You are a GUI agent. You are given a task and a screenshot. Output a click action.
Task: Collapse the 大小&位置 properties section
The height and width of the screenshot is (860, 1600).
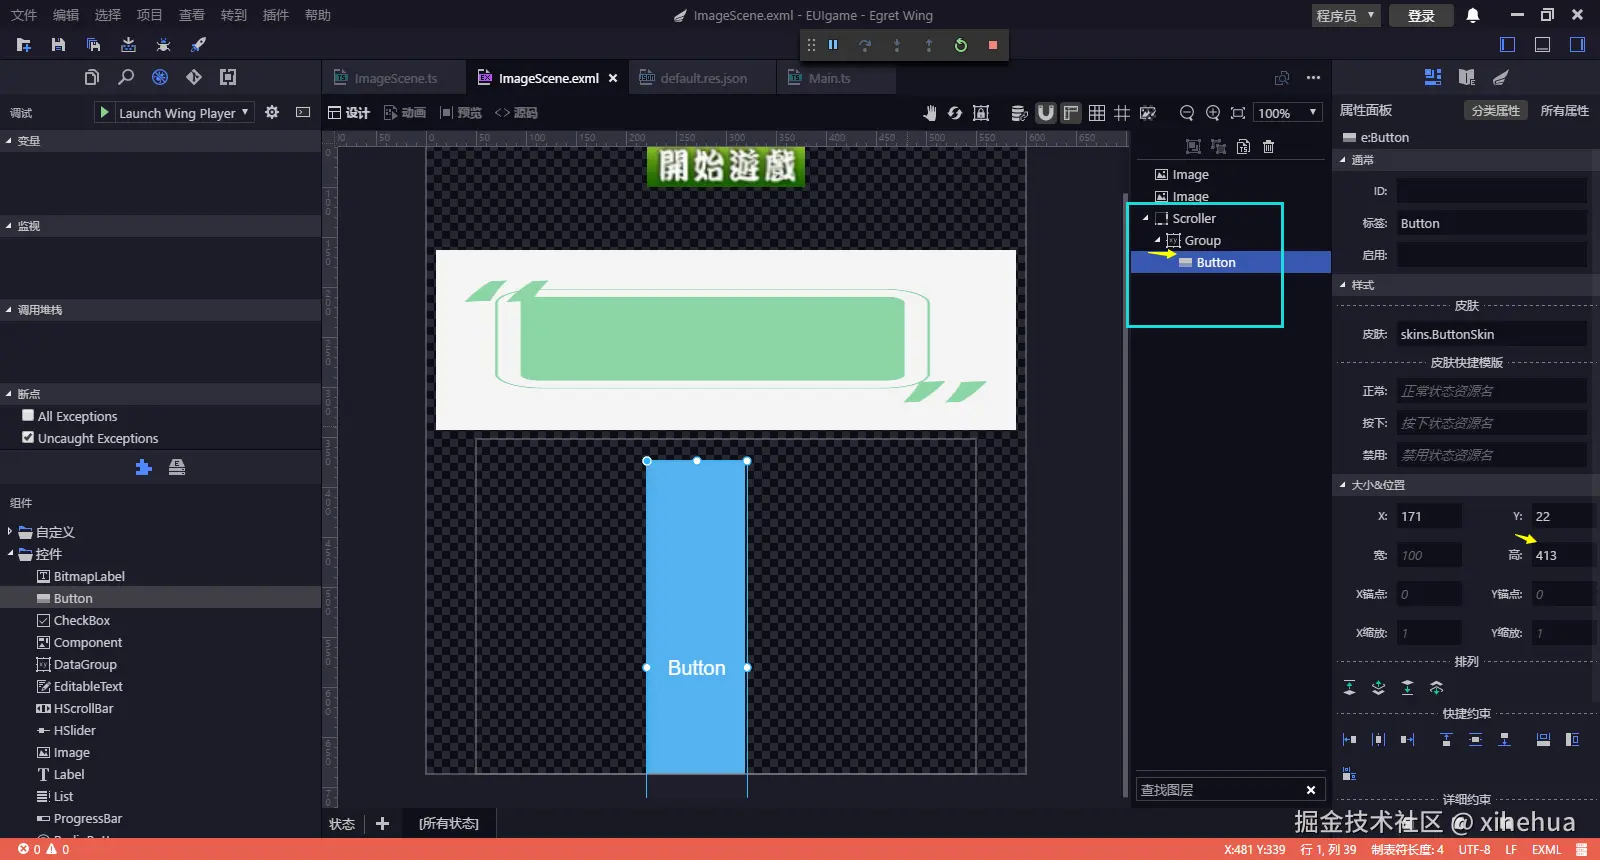(1343, 485)
